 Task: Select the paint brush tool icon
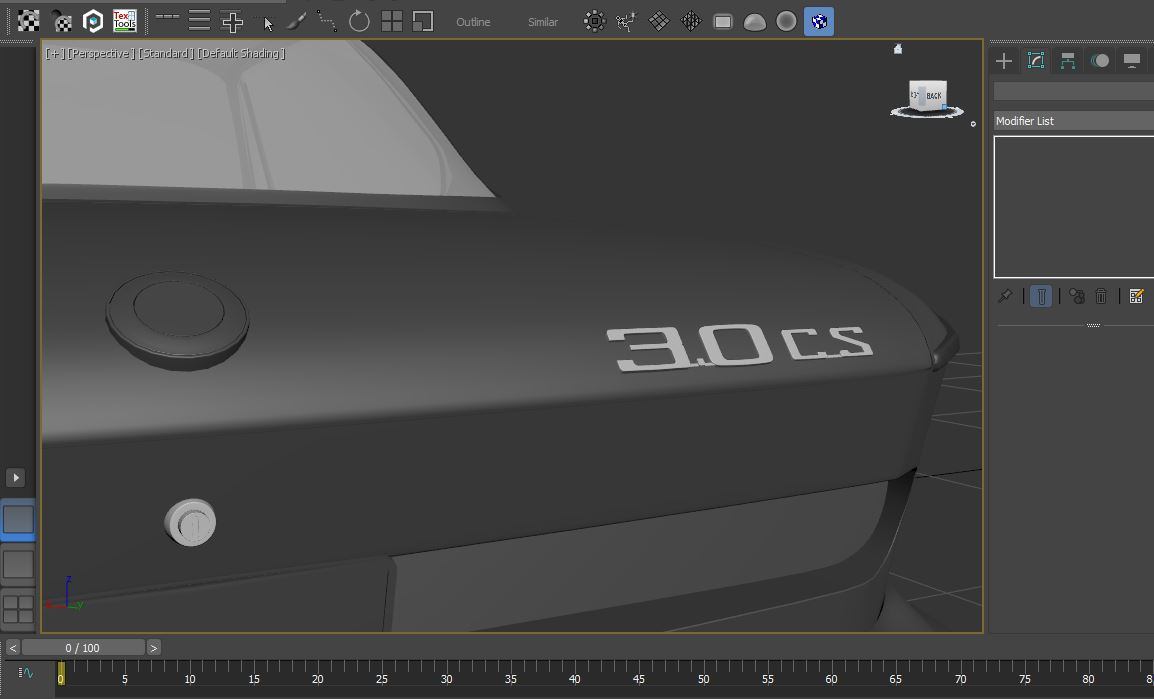296,21
